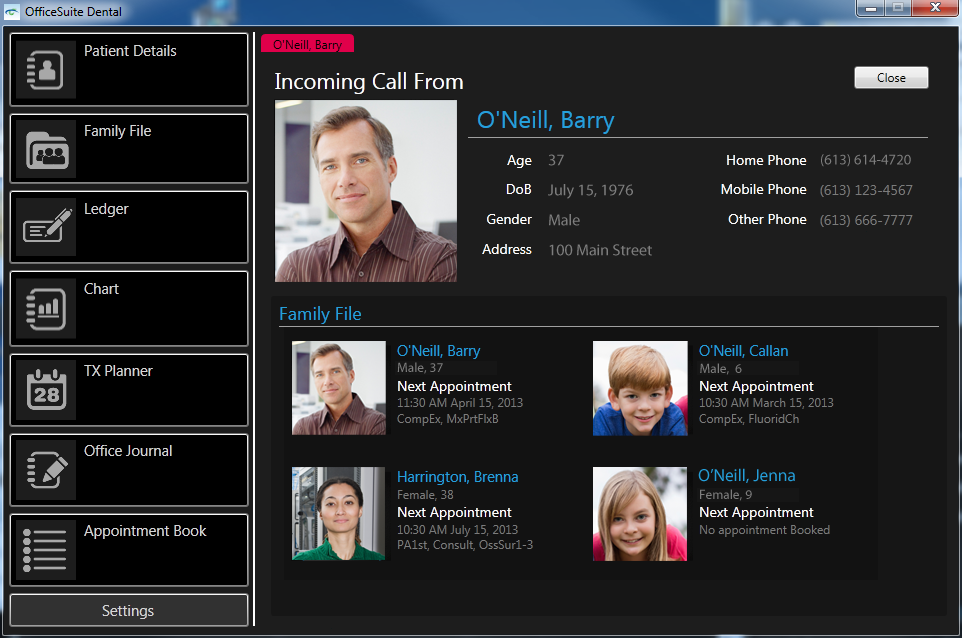The width and height of the screenshot is (962, 638).
Task: Click home phone number (613) 614-4720
Action: pos(866,160)
